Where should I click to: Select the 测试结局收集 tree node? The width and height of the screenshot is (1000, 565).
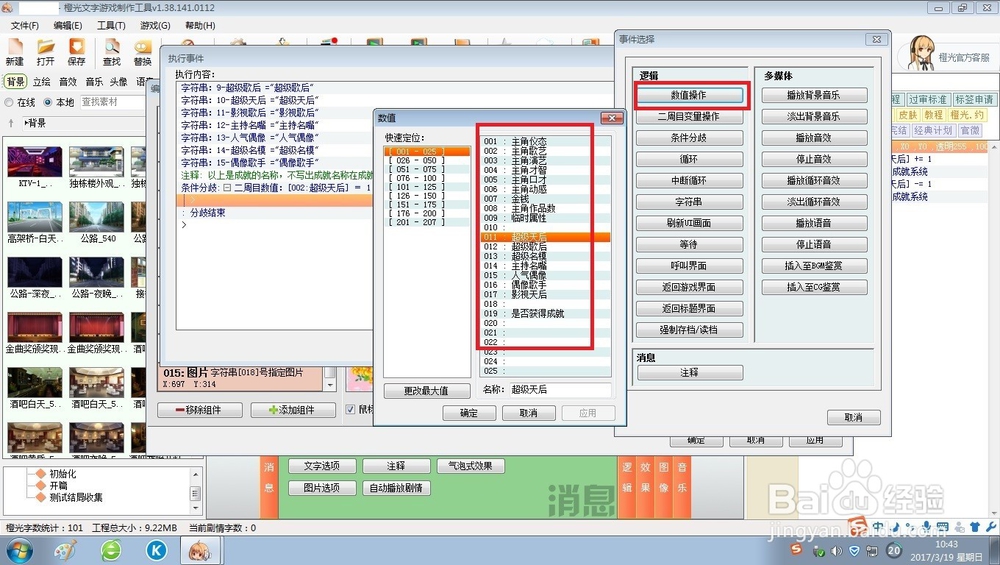coord(76,497)
